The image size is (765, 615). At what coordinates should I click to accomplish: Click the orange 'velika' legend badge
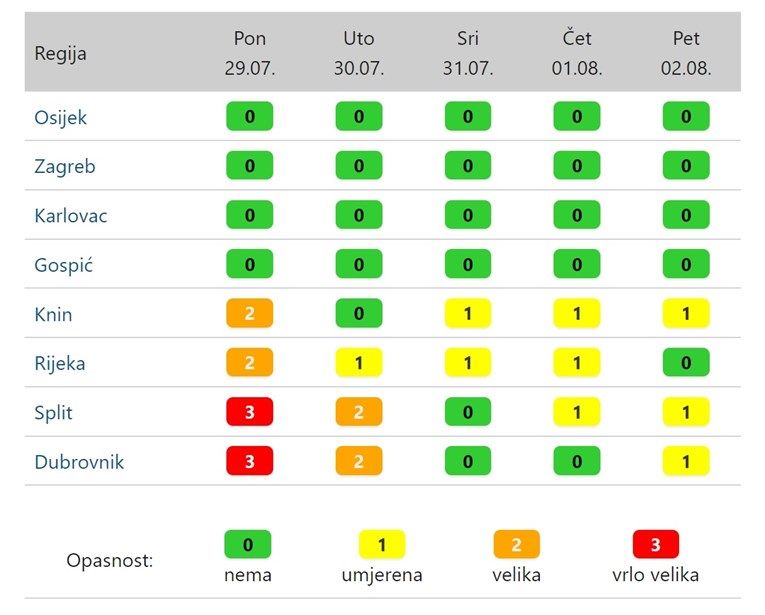[516, 545]
